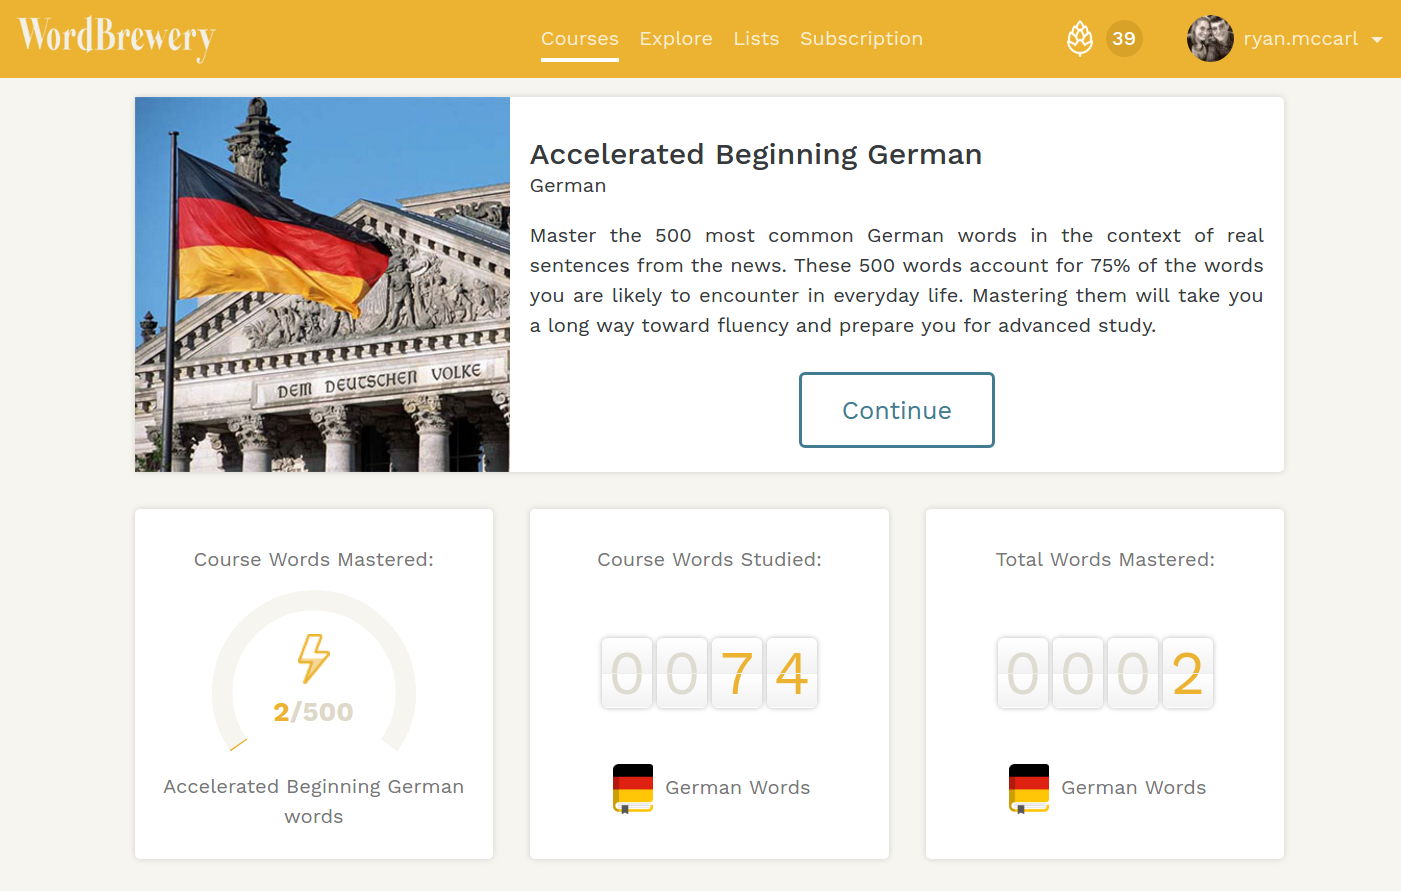This screenshot has height=891, width=1401.
Task: Click the lightning bolt mastery icon
Action: pyautogui.click(x=314, y=657)
